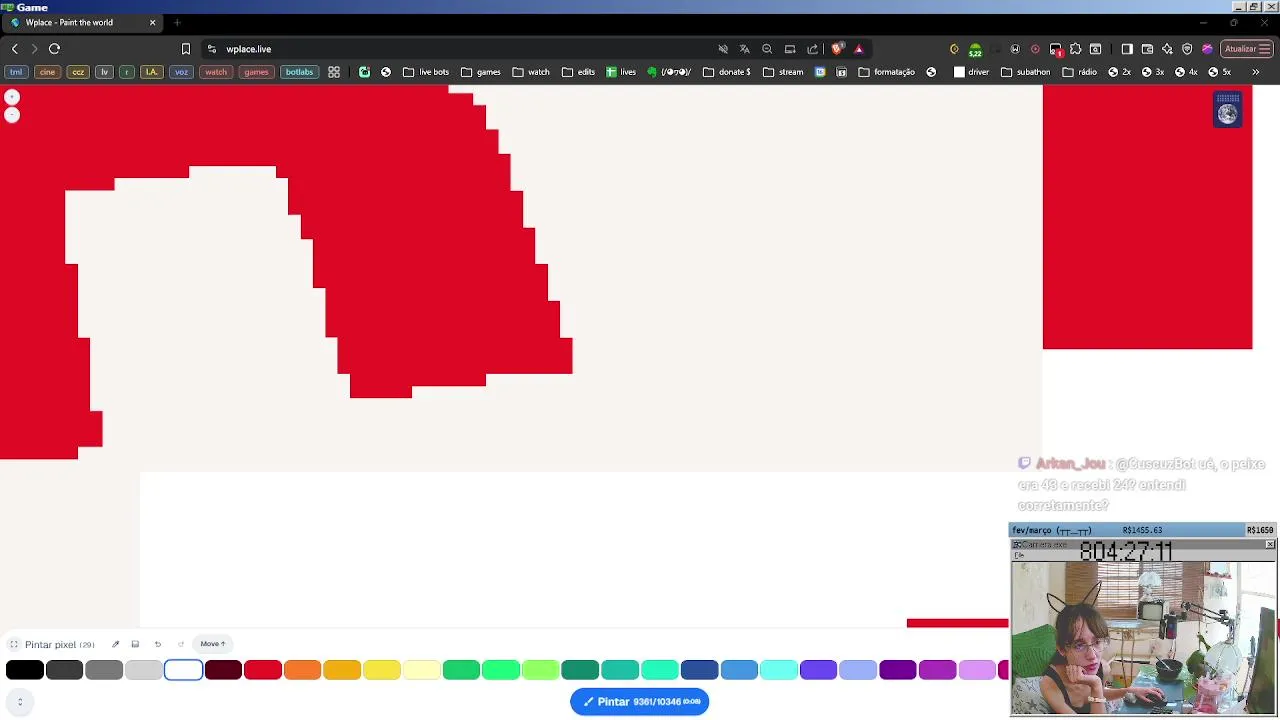Select the medium gray color swatch
The width and height of the screenshot is (1280, 720).
click(x=104, y=670)
